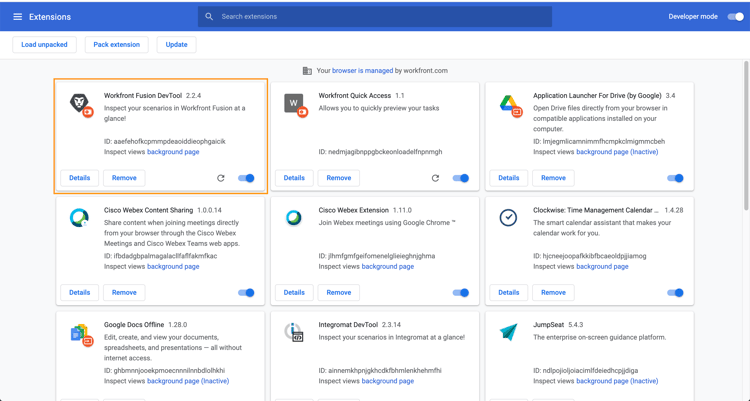Reload the Workfront Quick Access extension
Viewport: 750px width, 401px height.
435,178
